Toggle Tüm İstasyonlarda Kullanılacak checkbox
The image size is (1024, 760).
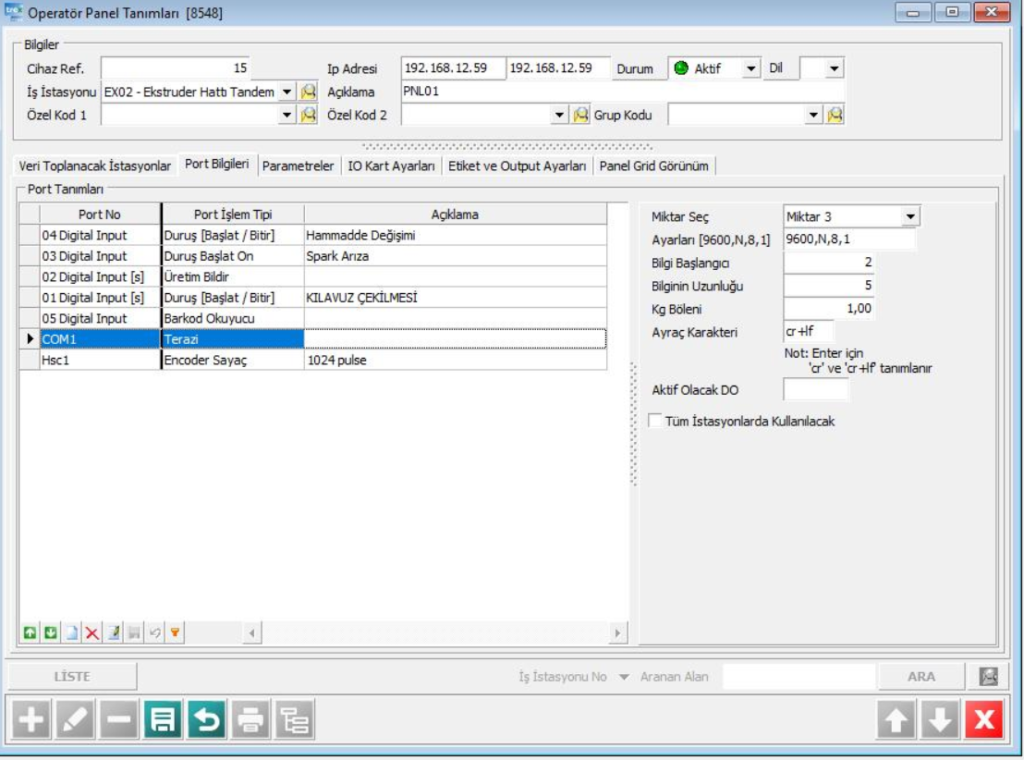pos(656,422)
